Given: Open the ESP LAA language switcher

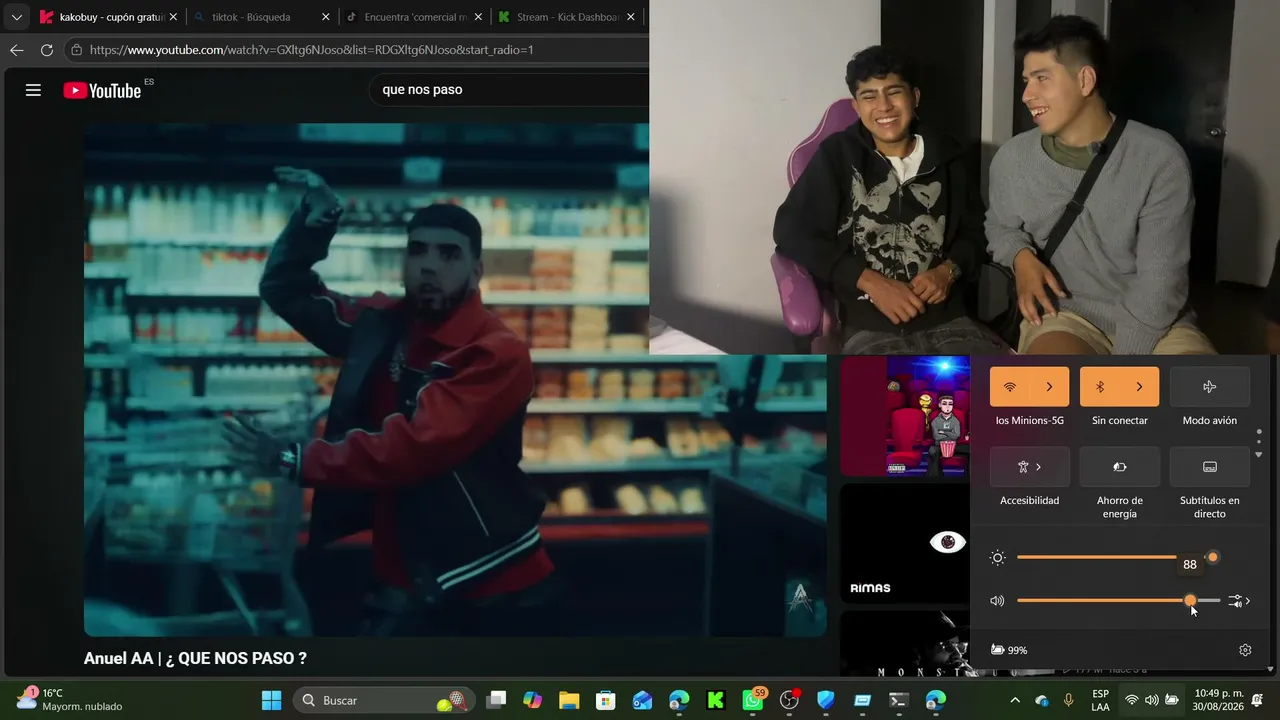Looking at the screenshot, I should click(1100, 700).
